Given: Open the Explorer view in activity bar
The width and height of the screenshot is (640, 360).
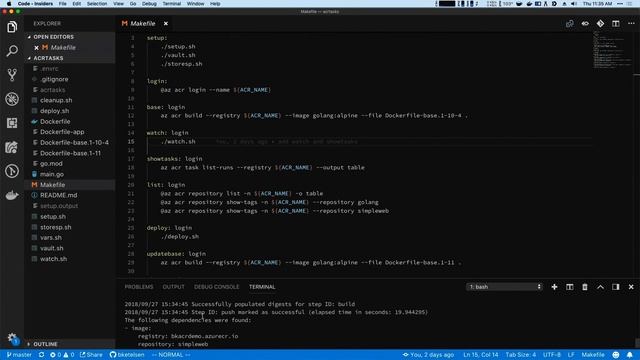Looking at the screenshot, I should point(12,27).
